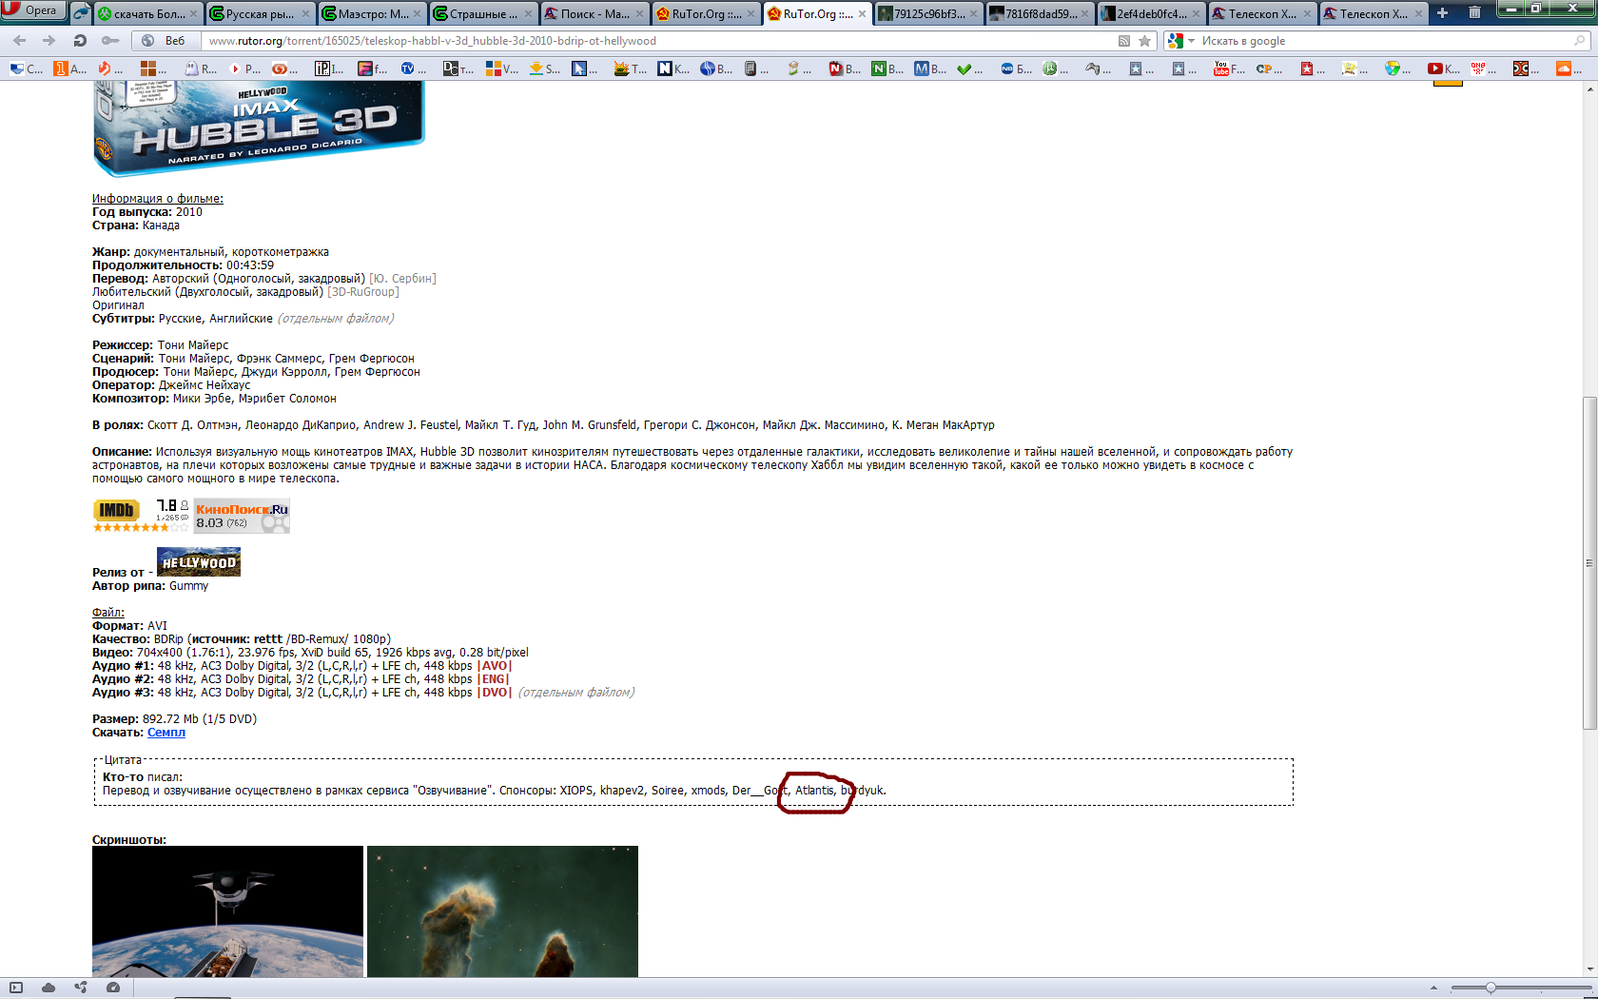Switch to the 'Маэстро: М...' tab
The width and height of the screenshot is (1598, 999).
point(371,14)
